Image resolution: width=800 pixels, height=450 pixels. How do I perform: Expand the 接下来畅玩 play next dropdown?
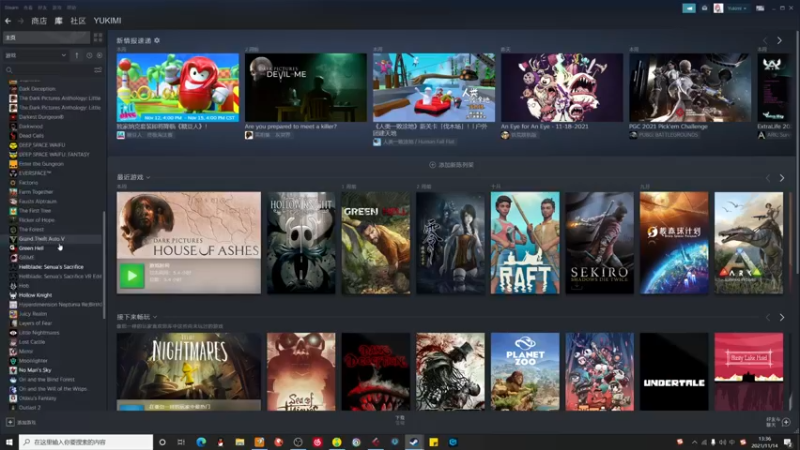(x=137, y=317)
